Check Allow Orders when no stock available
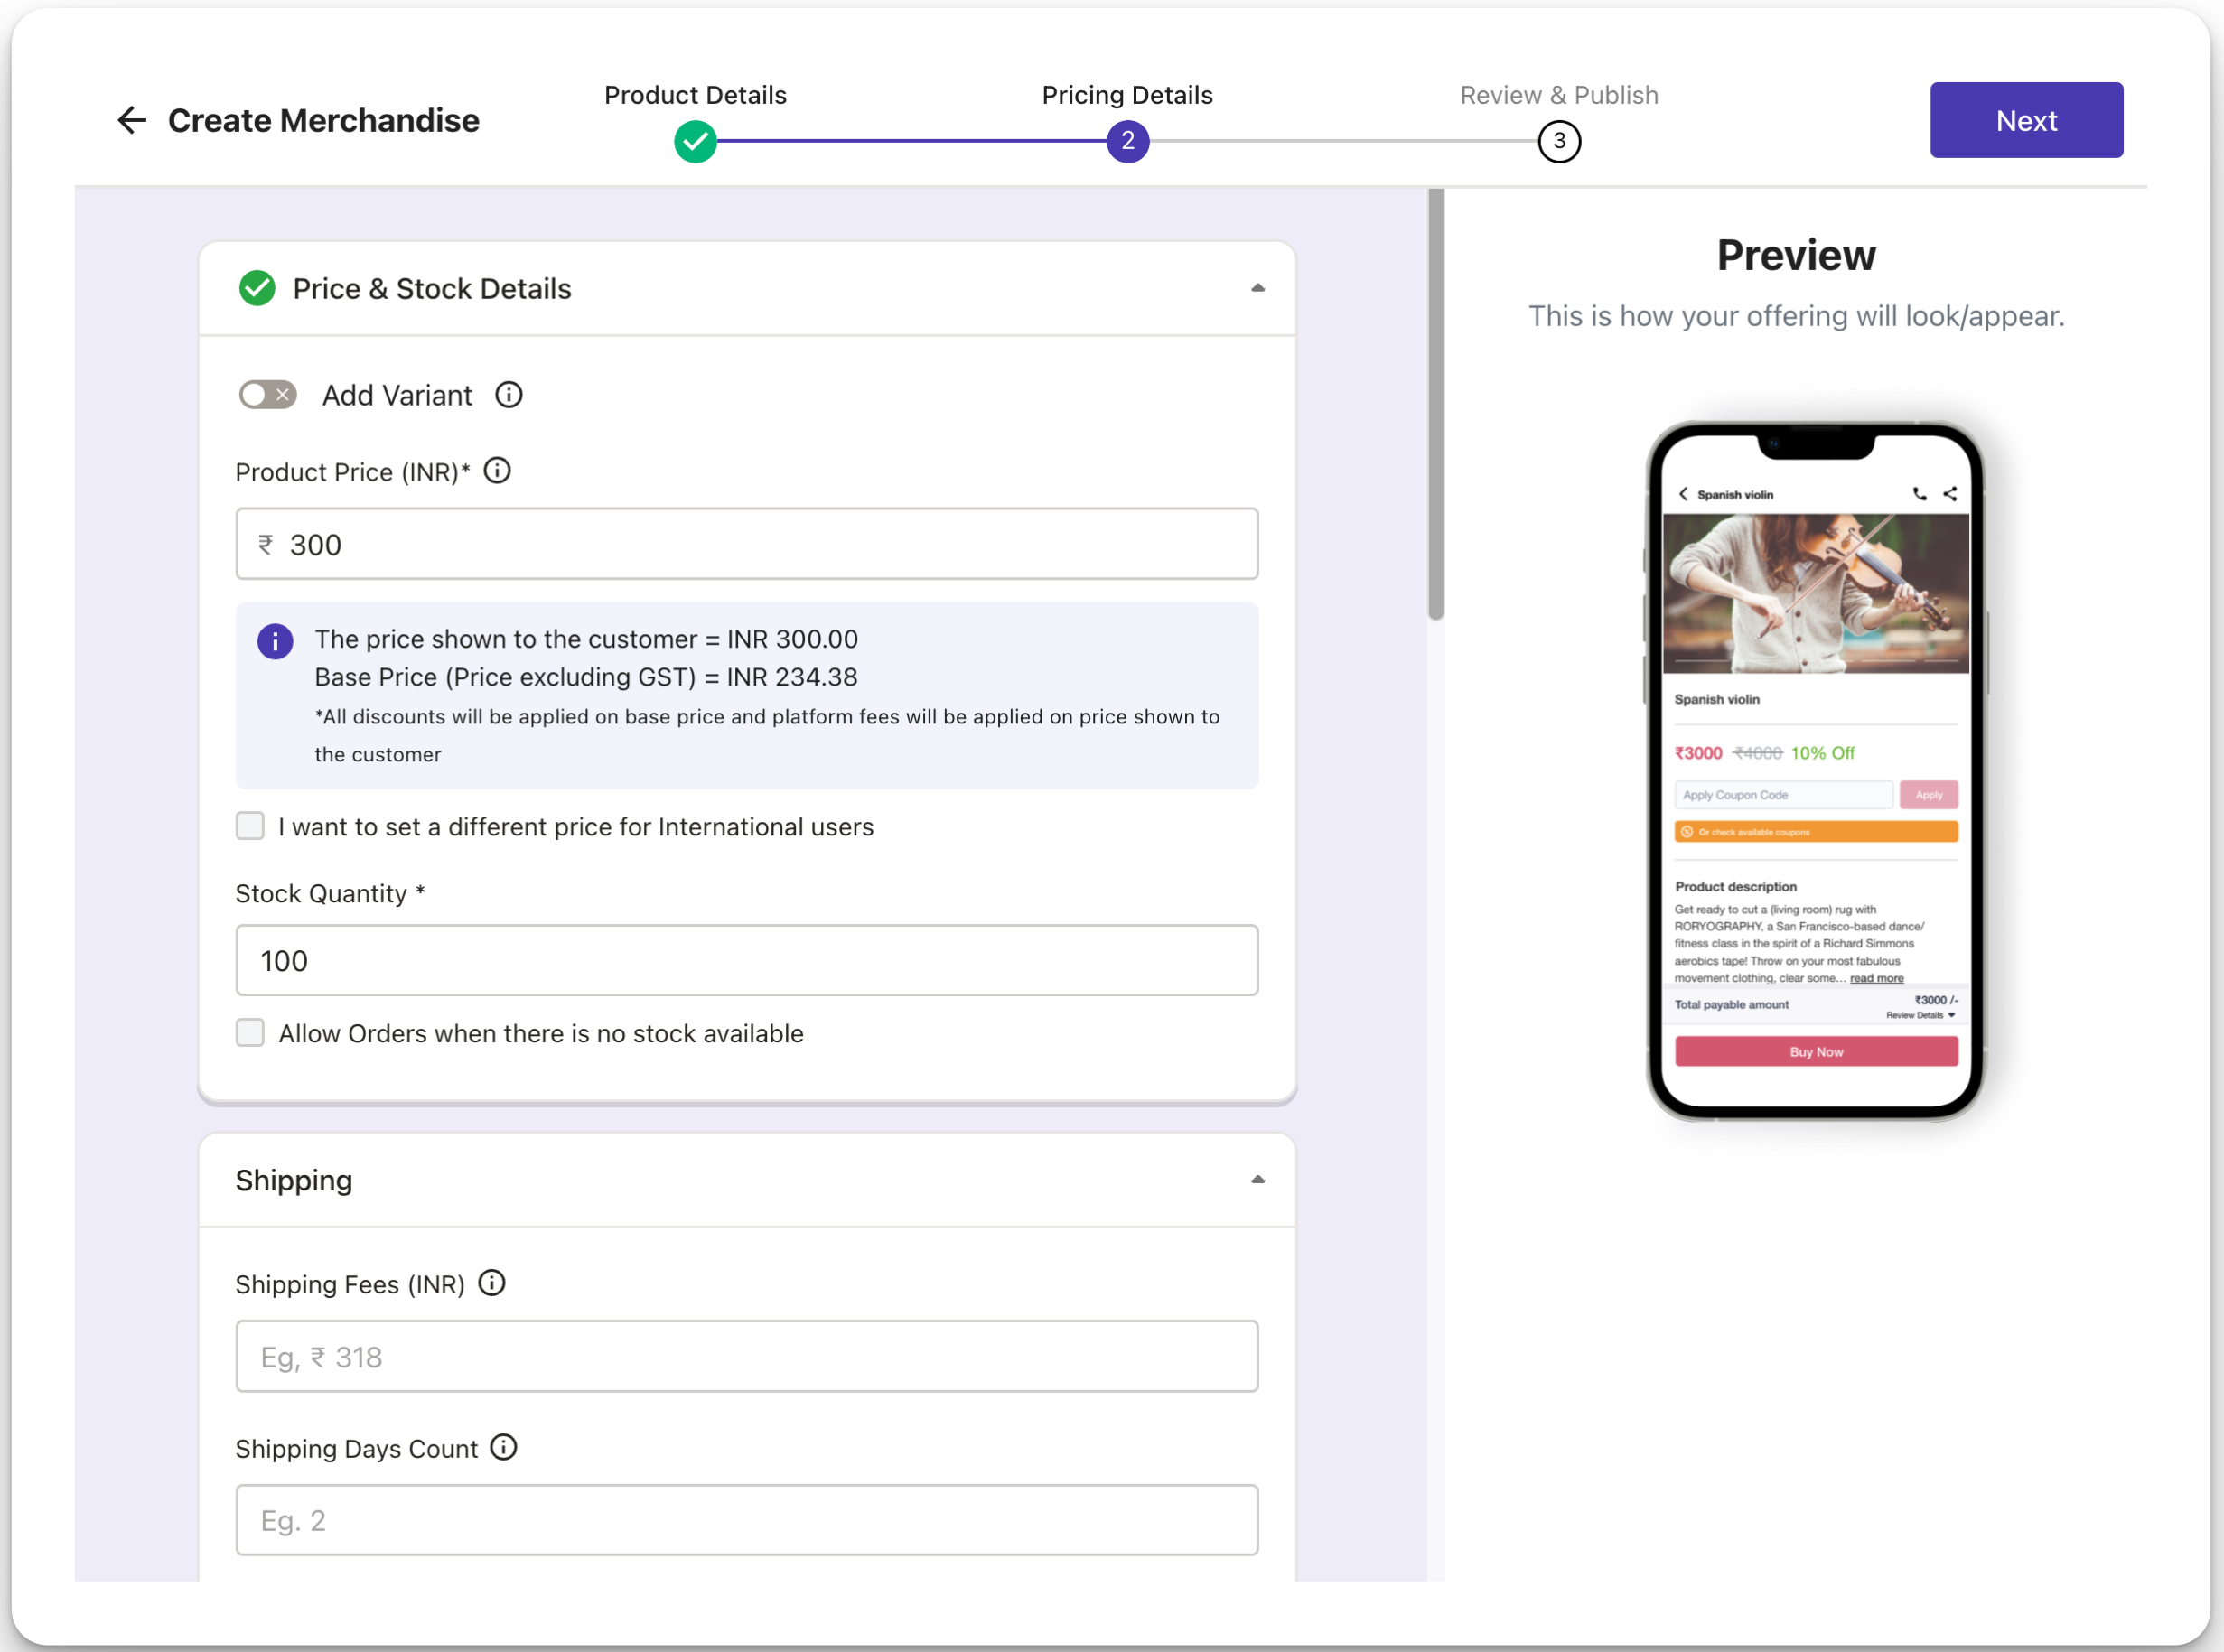 (x=250, y=1033)
